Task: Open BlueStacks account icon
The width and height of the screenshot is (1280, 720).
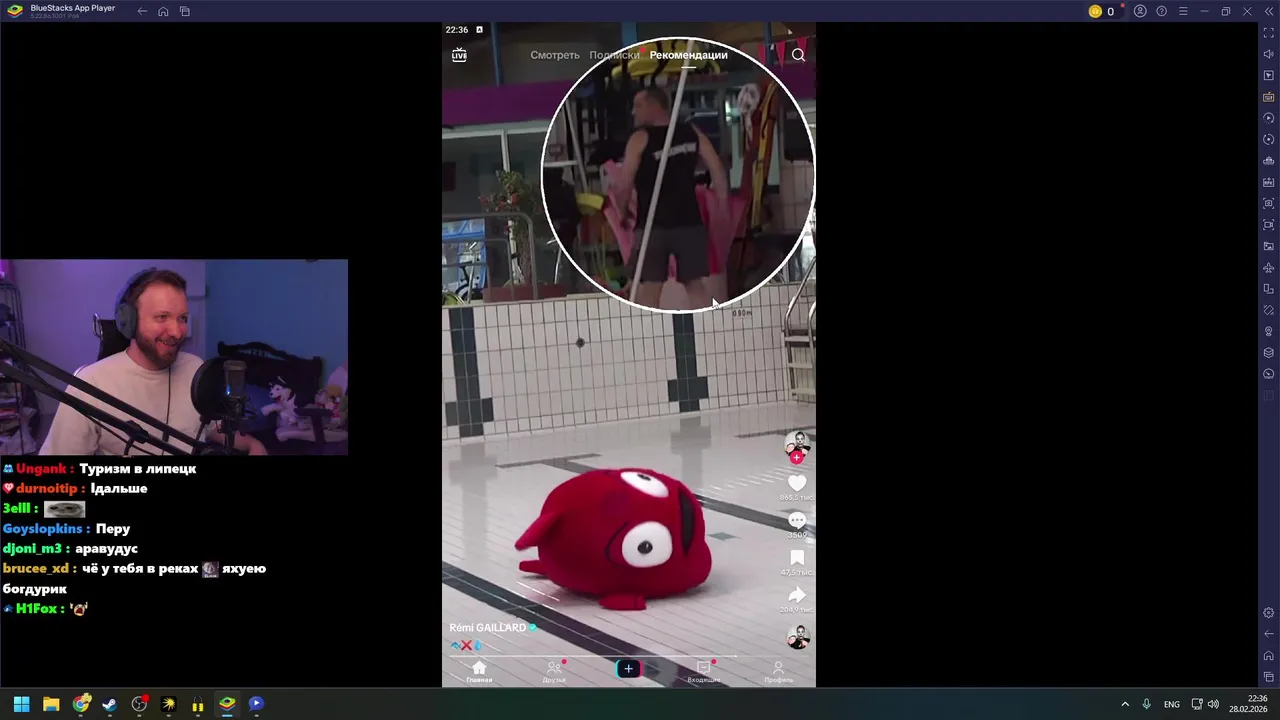Action: click(1140, 11)
